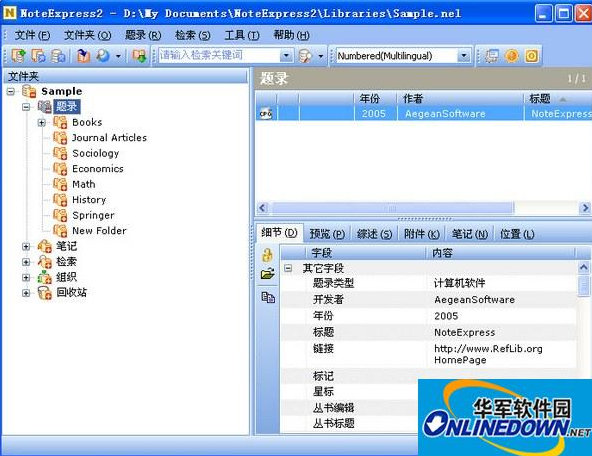Open the globe icon dropdown arrow

[118, 56]
